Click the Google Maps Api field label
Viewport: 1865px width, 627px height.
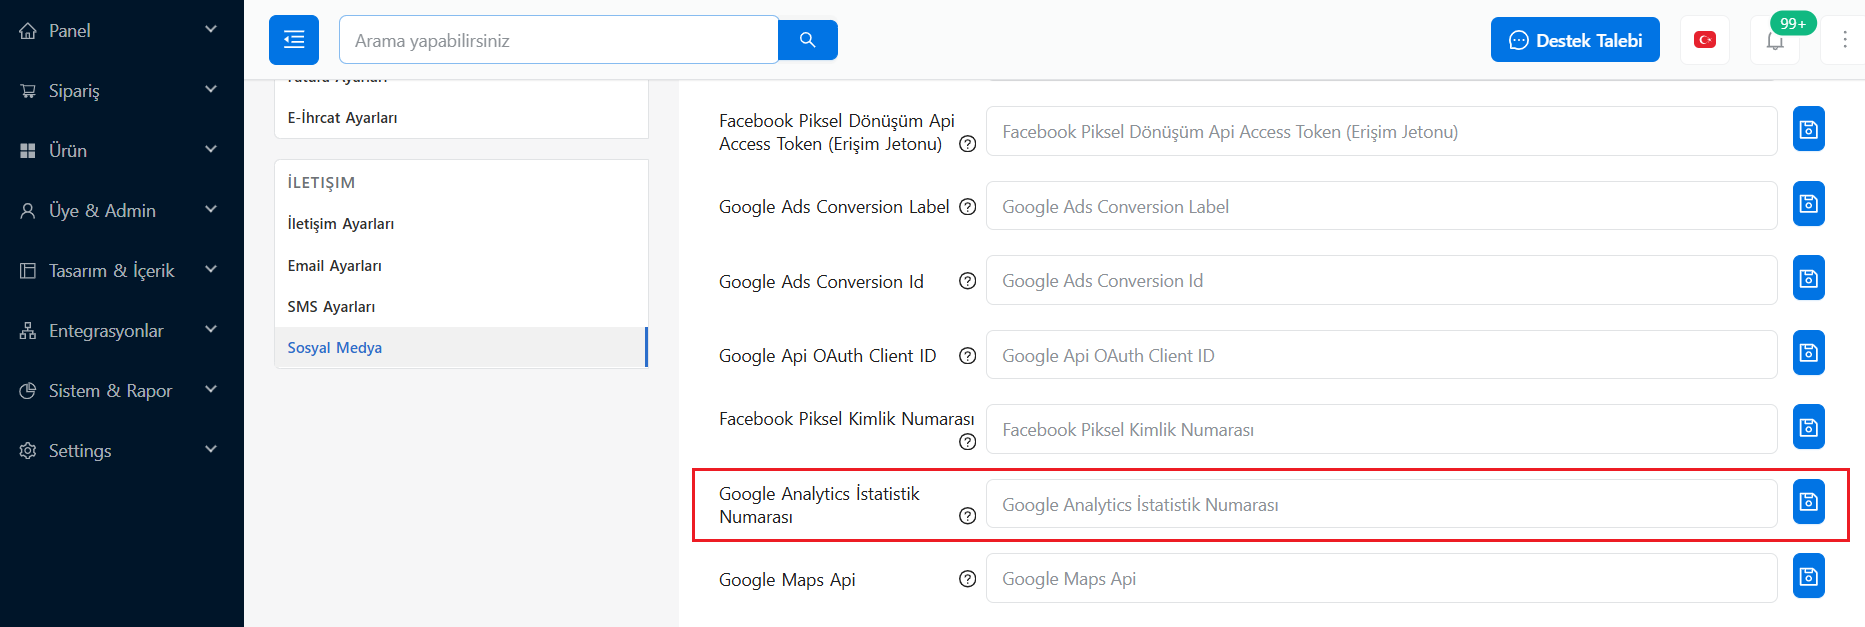point(787,580)
